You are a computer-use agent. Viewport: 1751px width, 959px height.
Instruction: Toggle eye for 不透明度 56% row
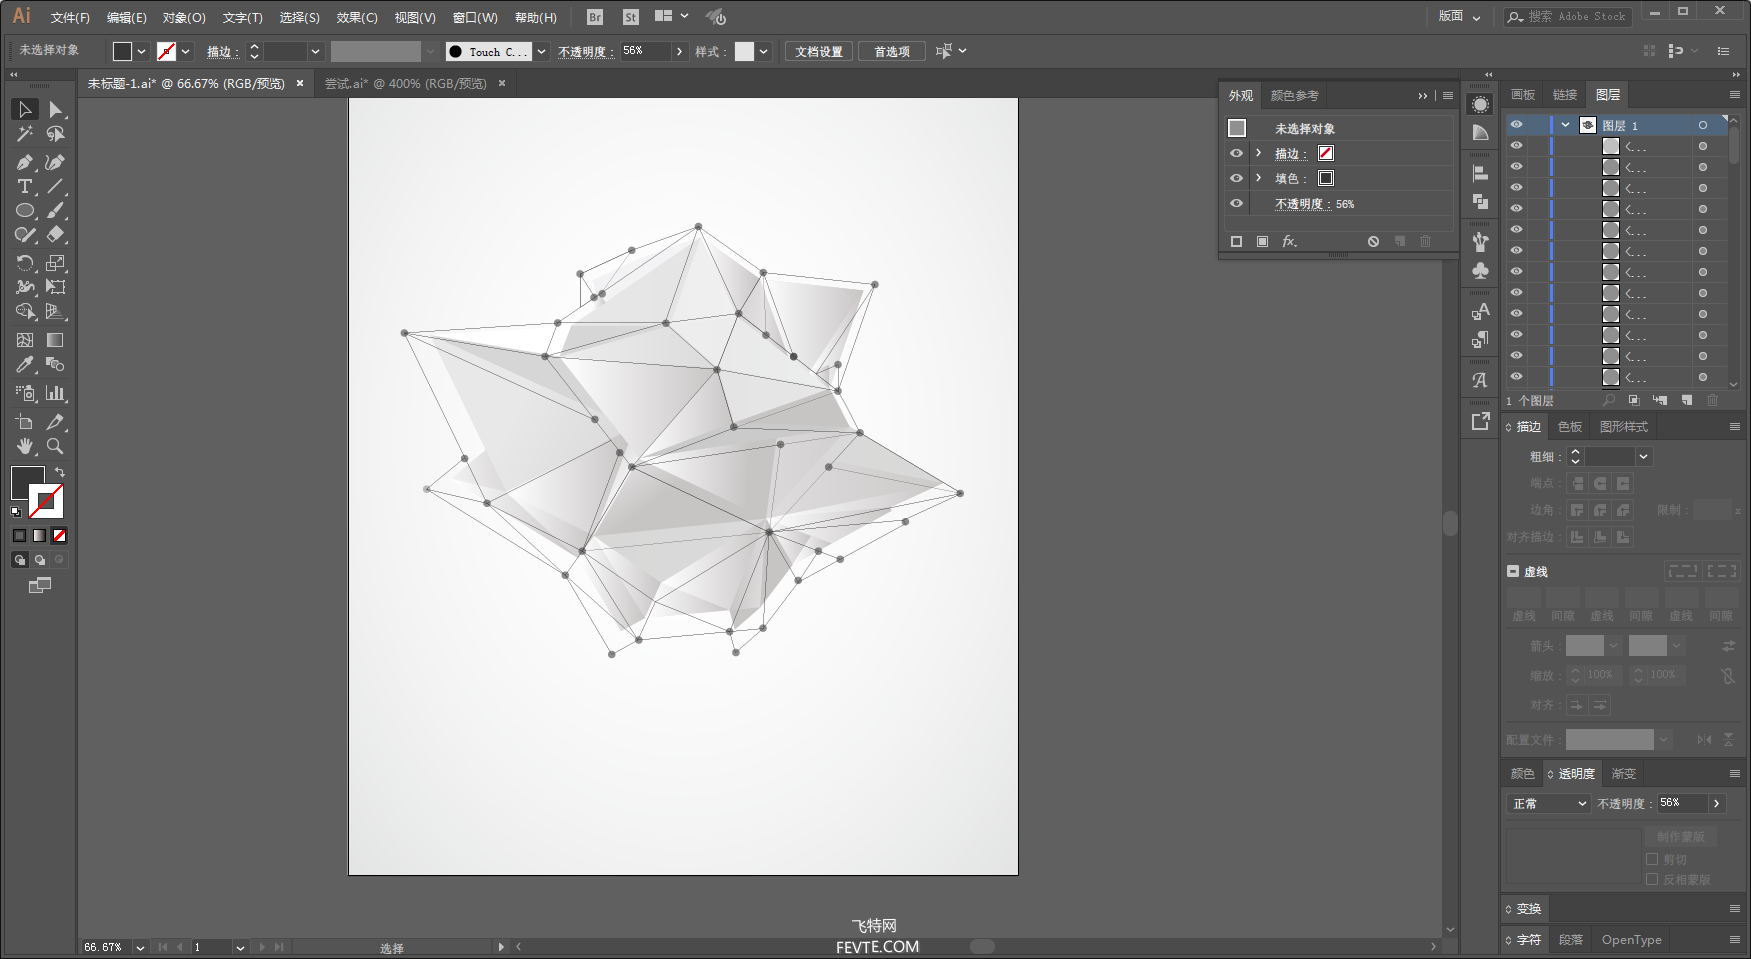(1236, 203)
